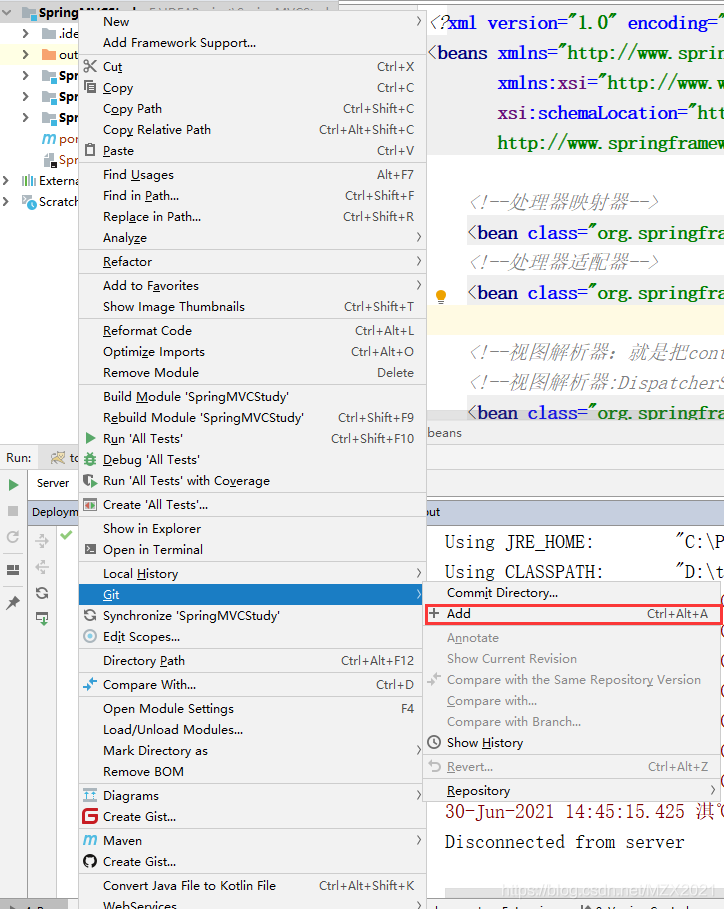Click the rerun gray circular arrow icon
The width and height of the screenshot is (724, 909).
(x=13, y=537)
